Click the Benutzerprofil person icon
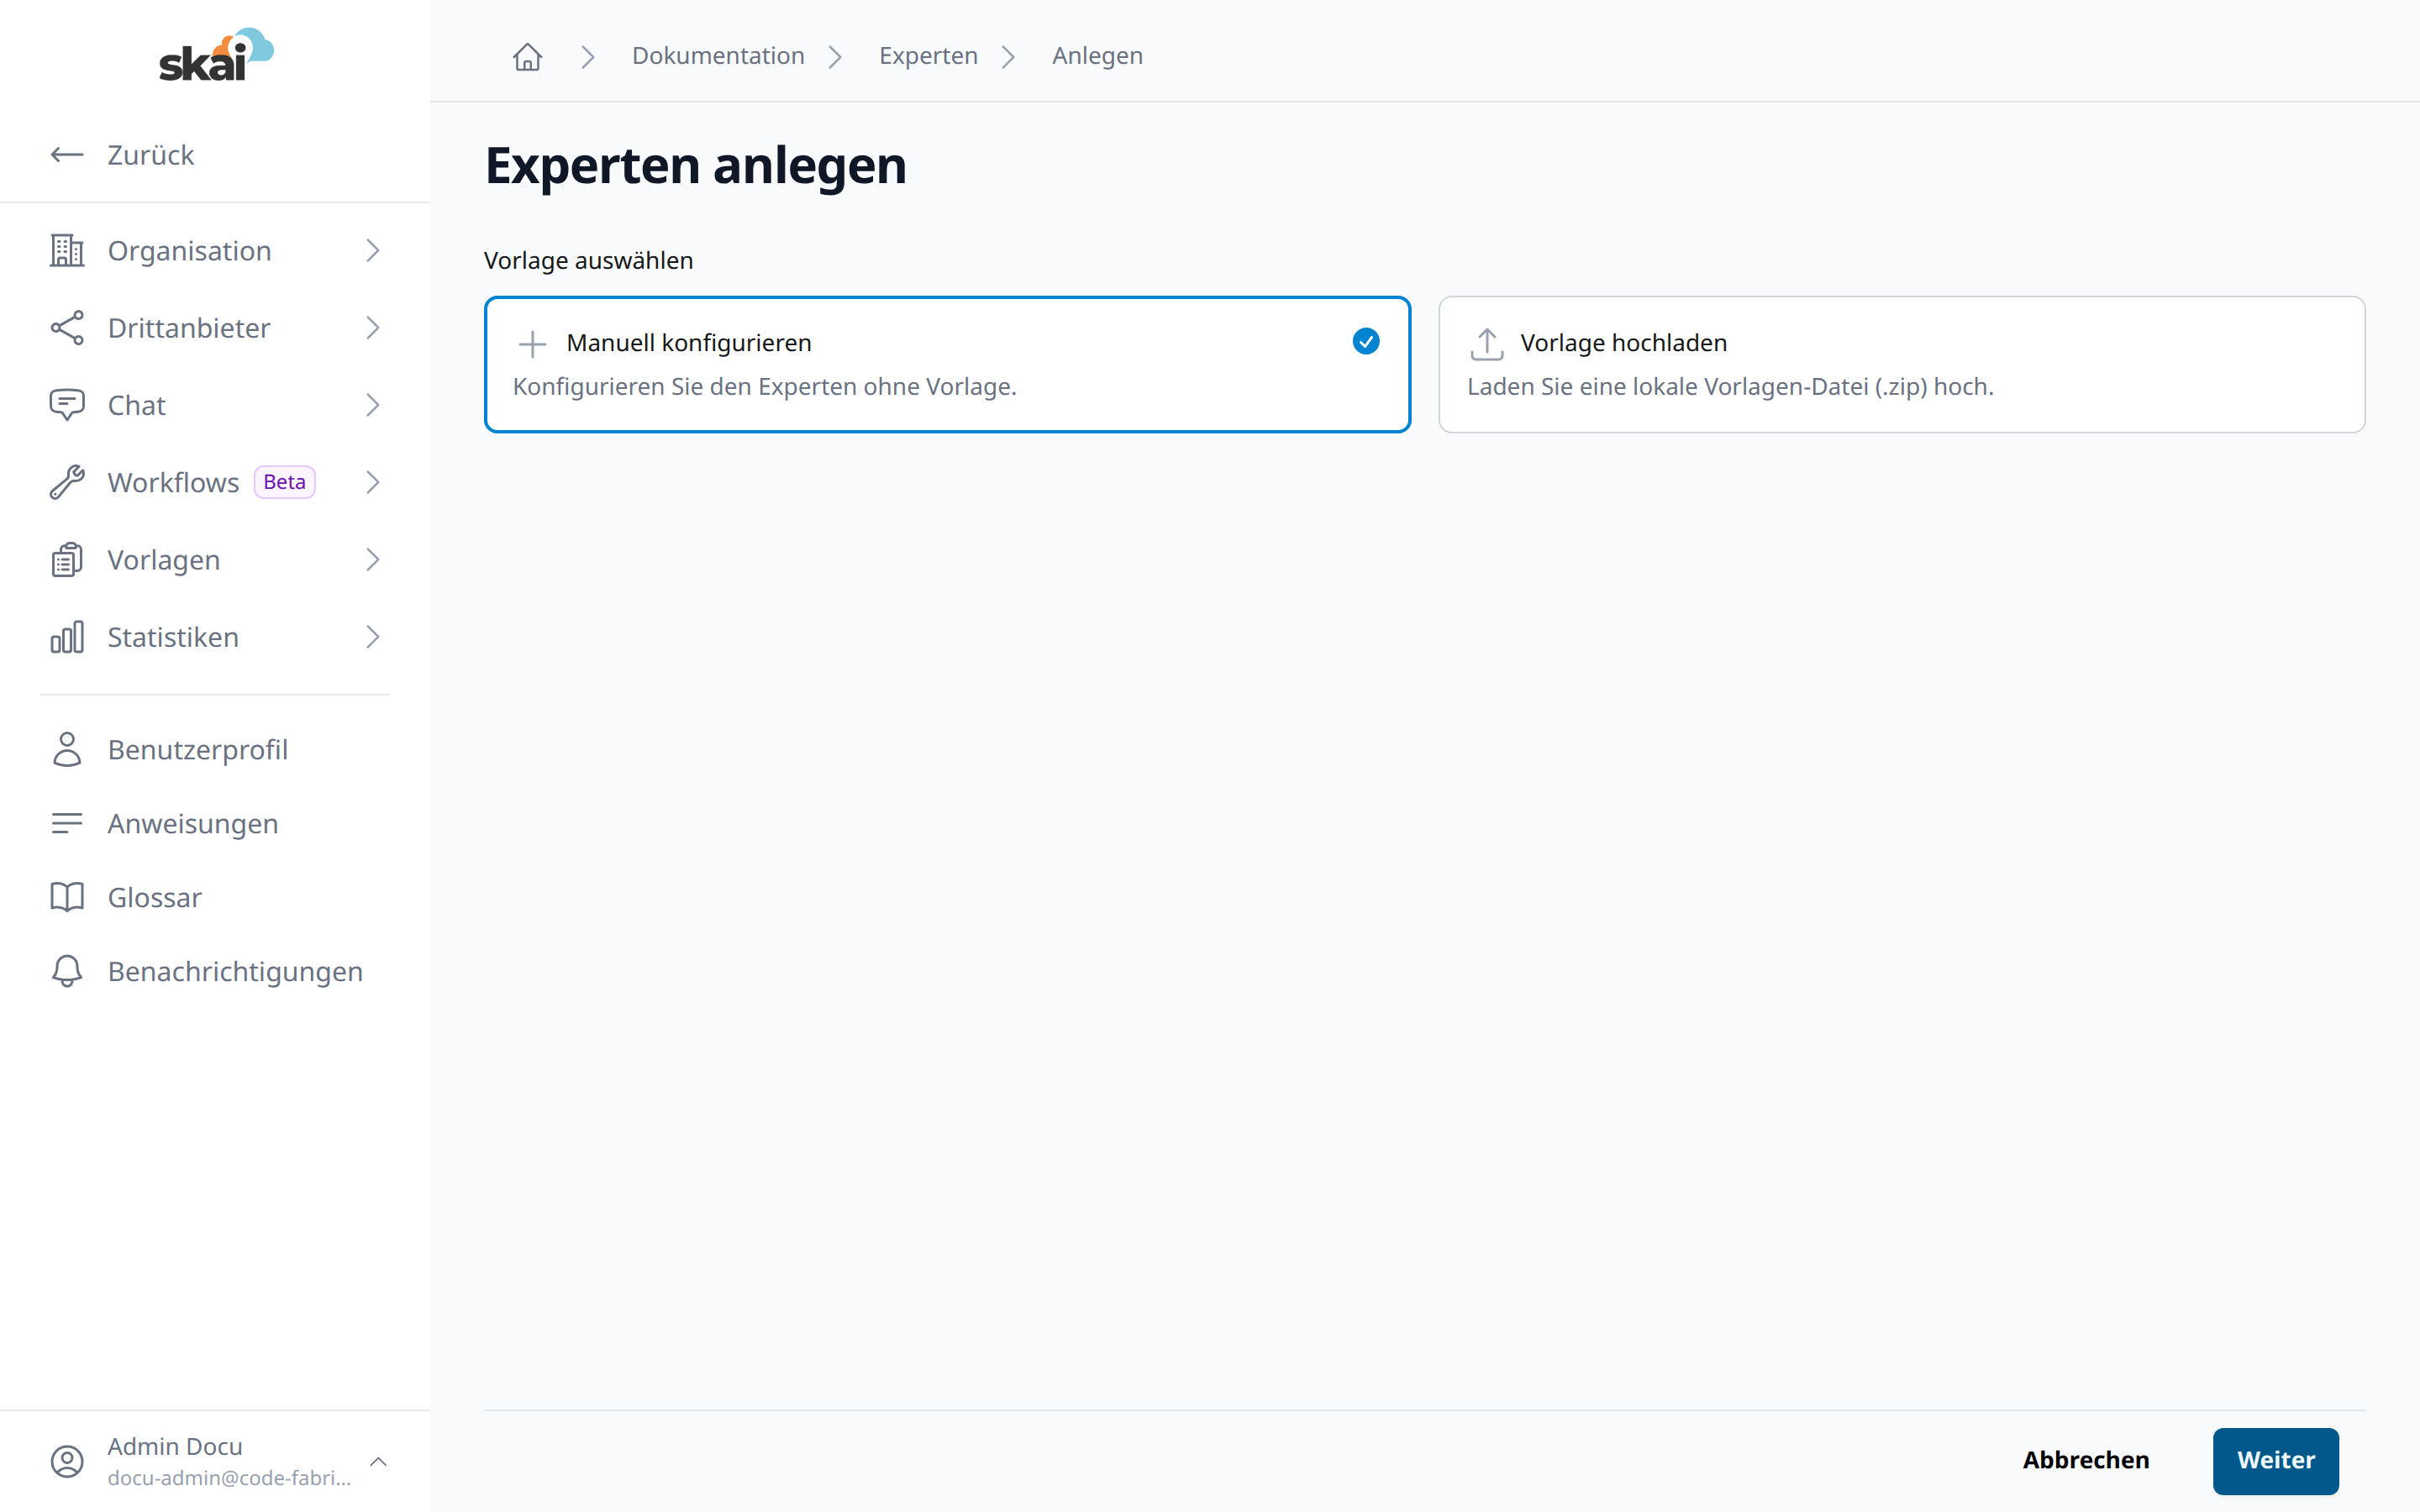Image resolution: width=2420 pixels, height=1512 pixels. (x=67, y=749)
